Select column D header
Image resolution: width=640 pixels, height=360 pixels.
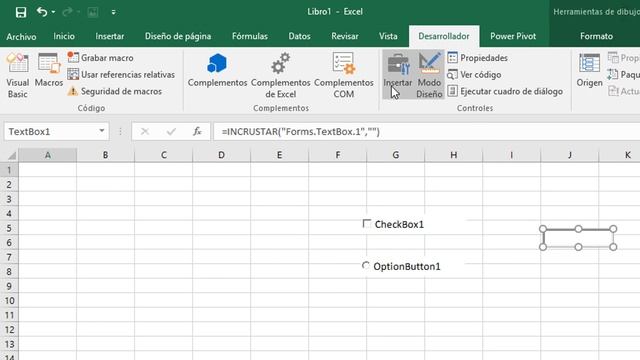pos(221,155)
